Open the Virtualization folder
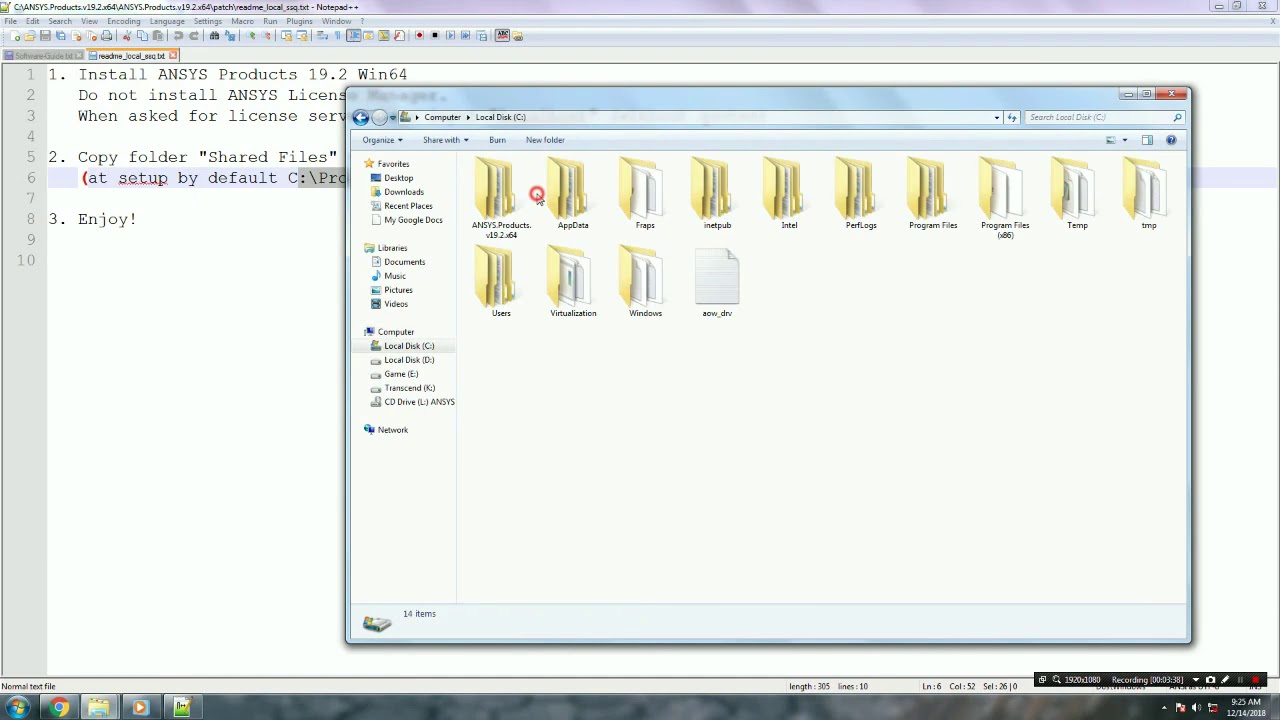Image resolution: width=1280 pixels, height=720 pixels. coord(573,283)
